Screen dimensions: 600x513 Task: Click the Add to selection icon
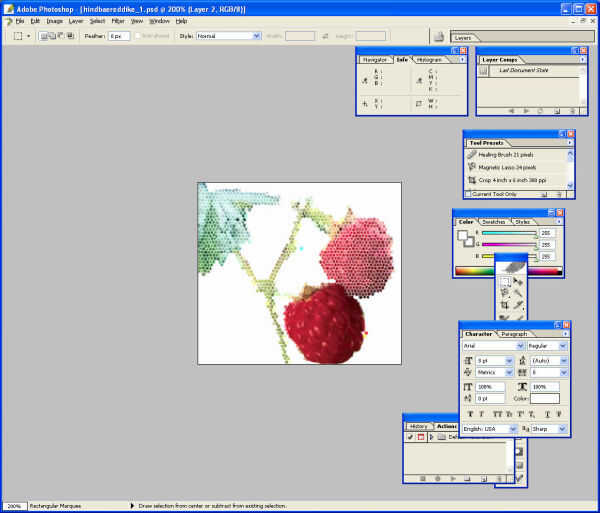click(52, 36)
